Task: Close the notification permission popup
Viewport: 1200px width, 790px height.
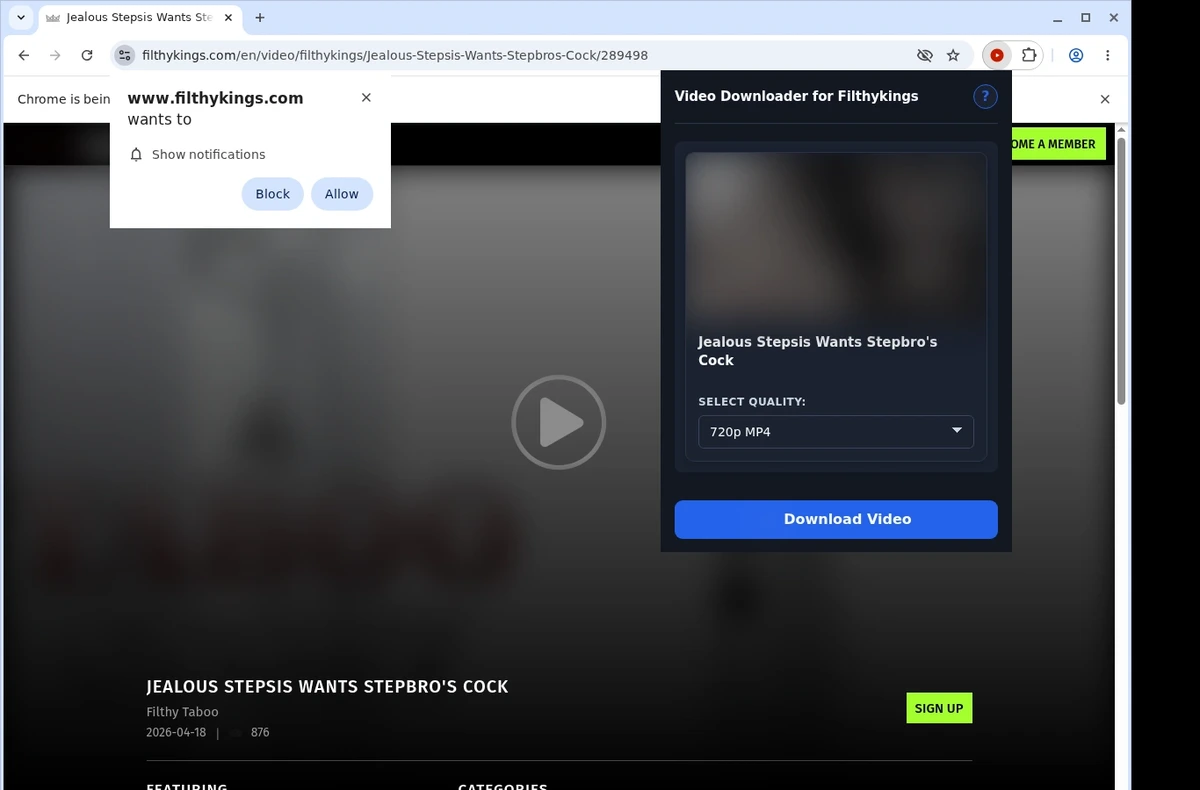Action: (366, 97)
